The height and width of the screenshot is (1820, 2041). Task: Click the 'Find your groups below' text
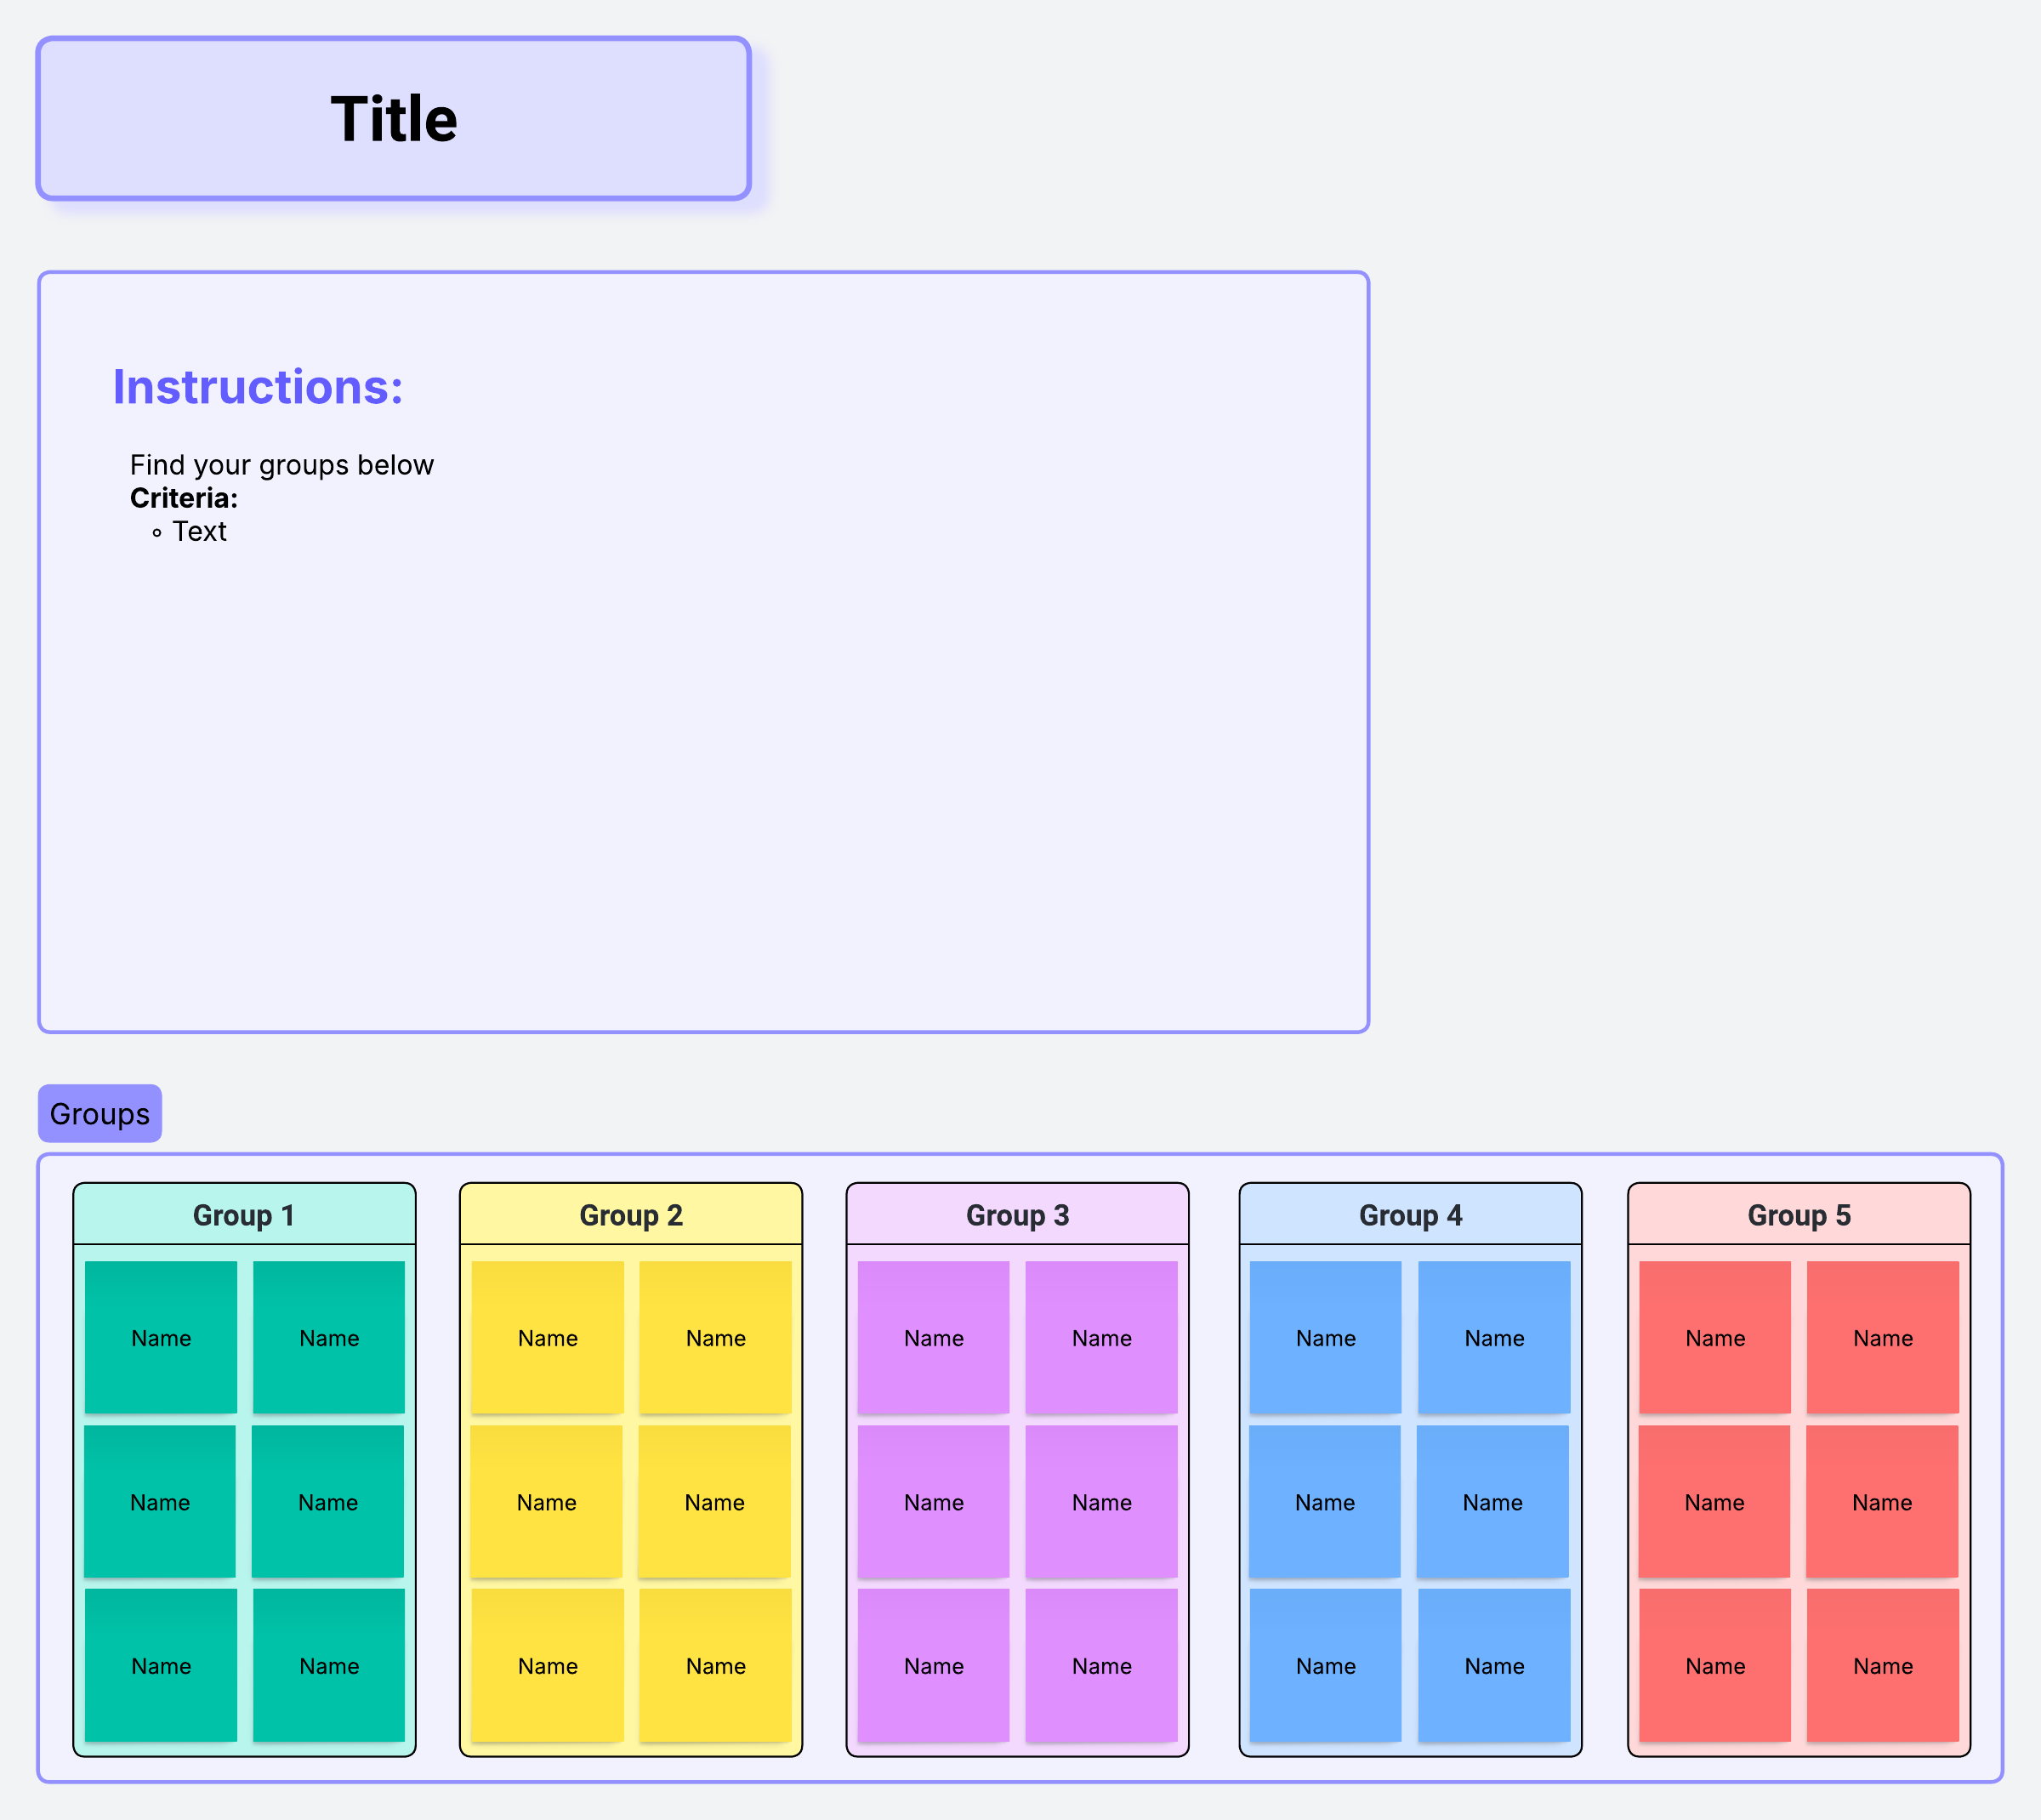pos(282,465)
